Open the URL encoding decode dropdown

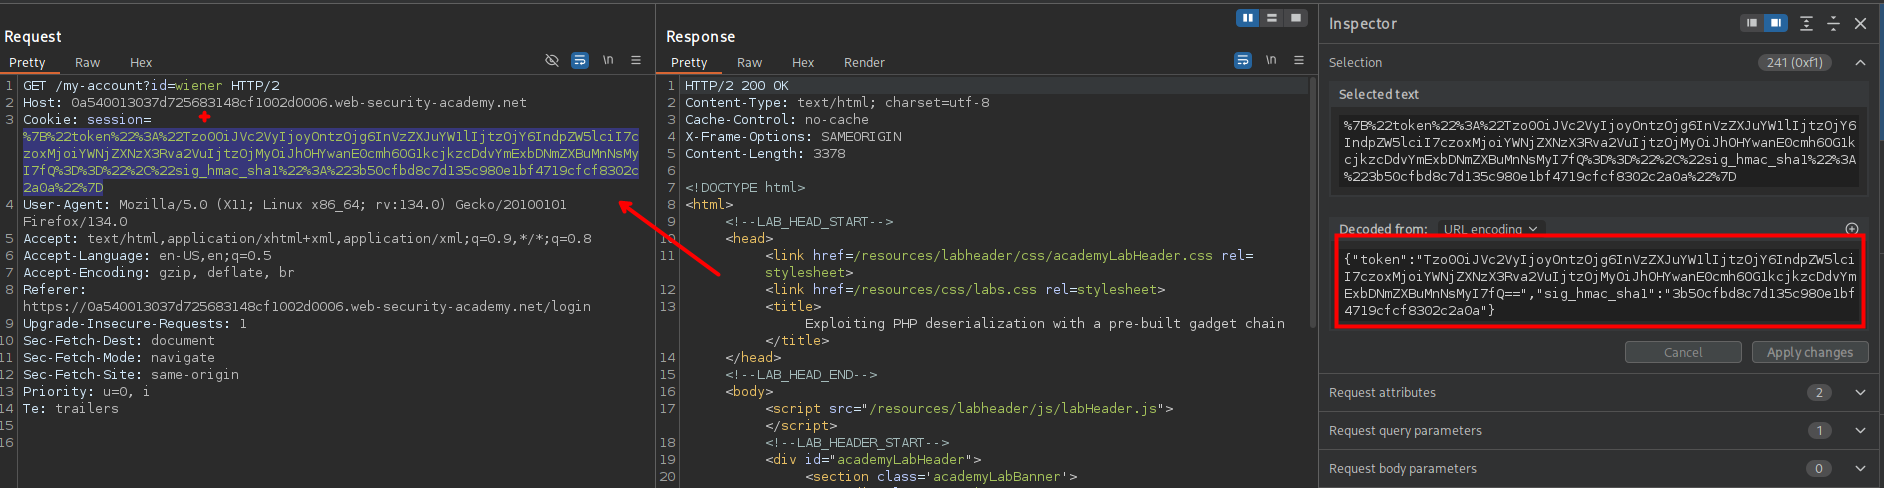1490,229
